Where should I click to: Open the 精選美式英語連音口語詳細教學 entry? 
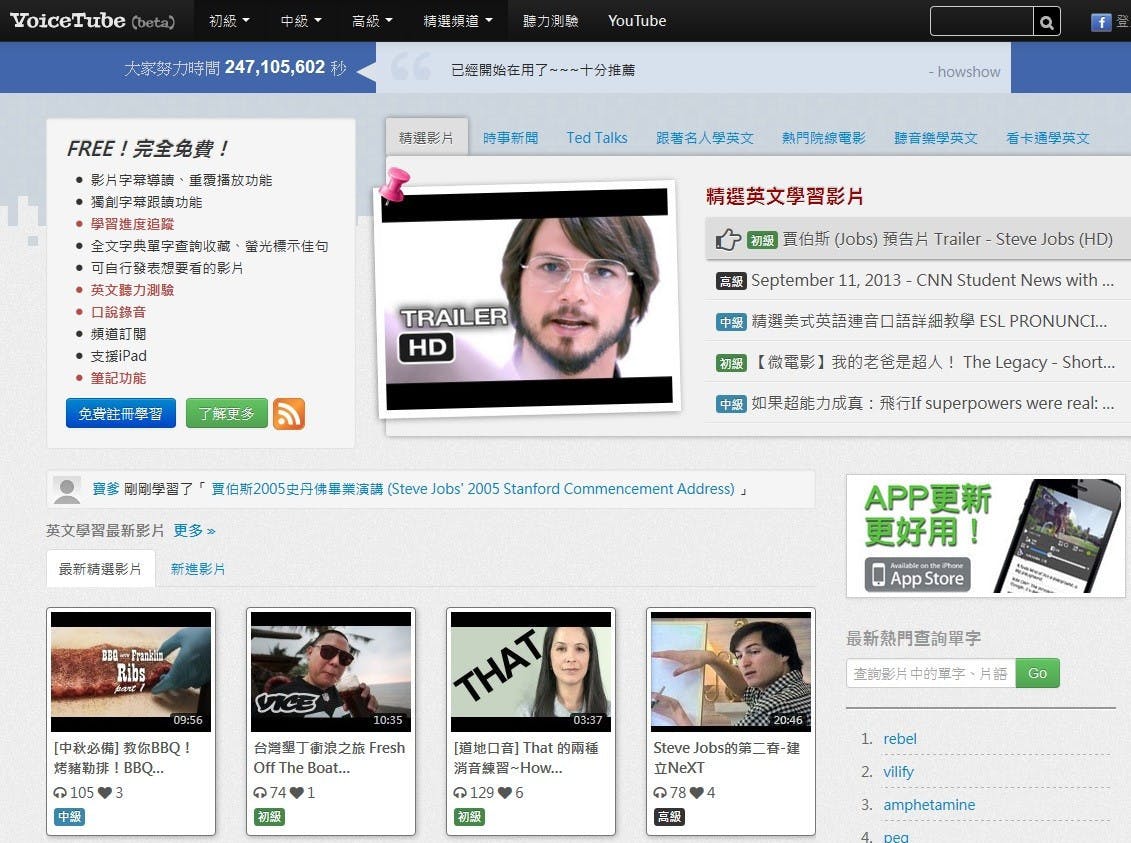coord(929,322)
